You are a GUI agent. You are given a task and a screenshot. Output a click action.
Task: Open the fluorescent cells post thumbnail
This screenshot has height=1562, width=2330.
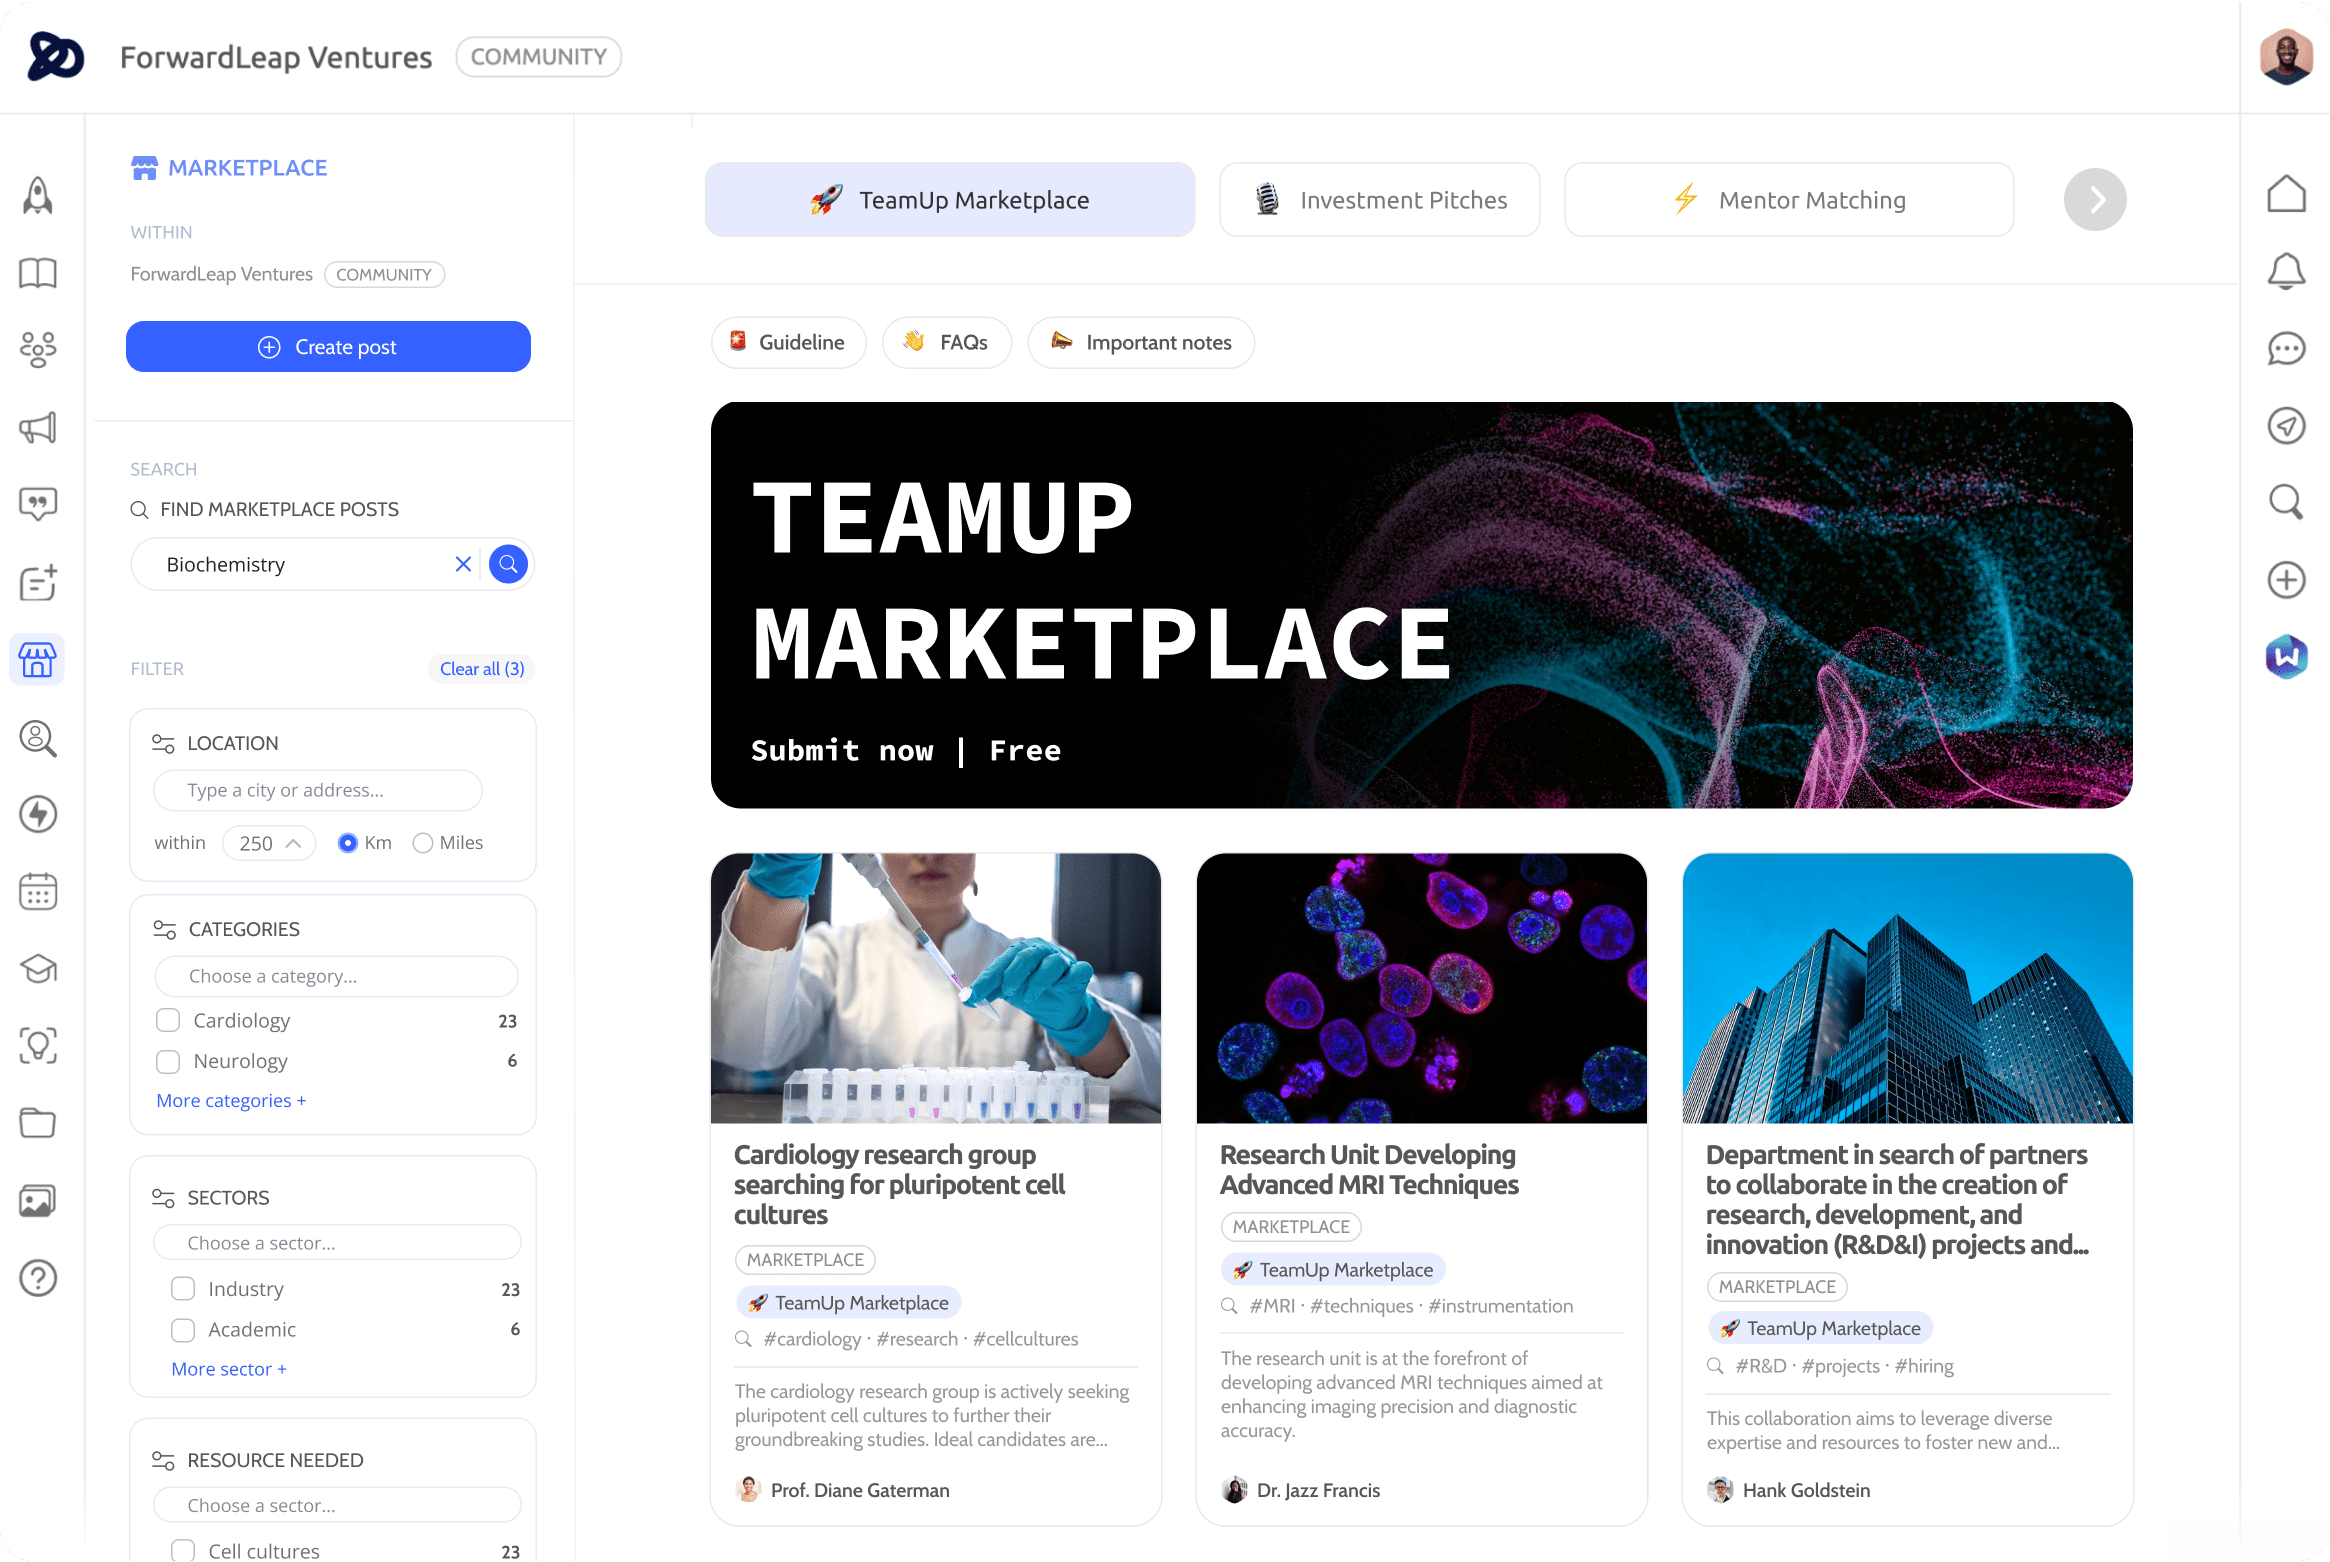tap(1422, 988)
